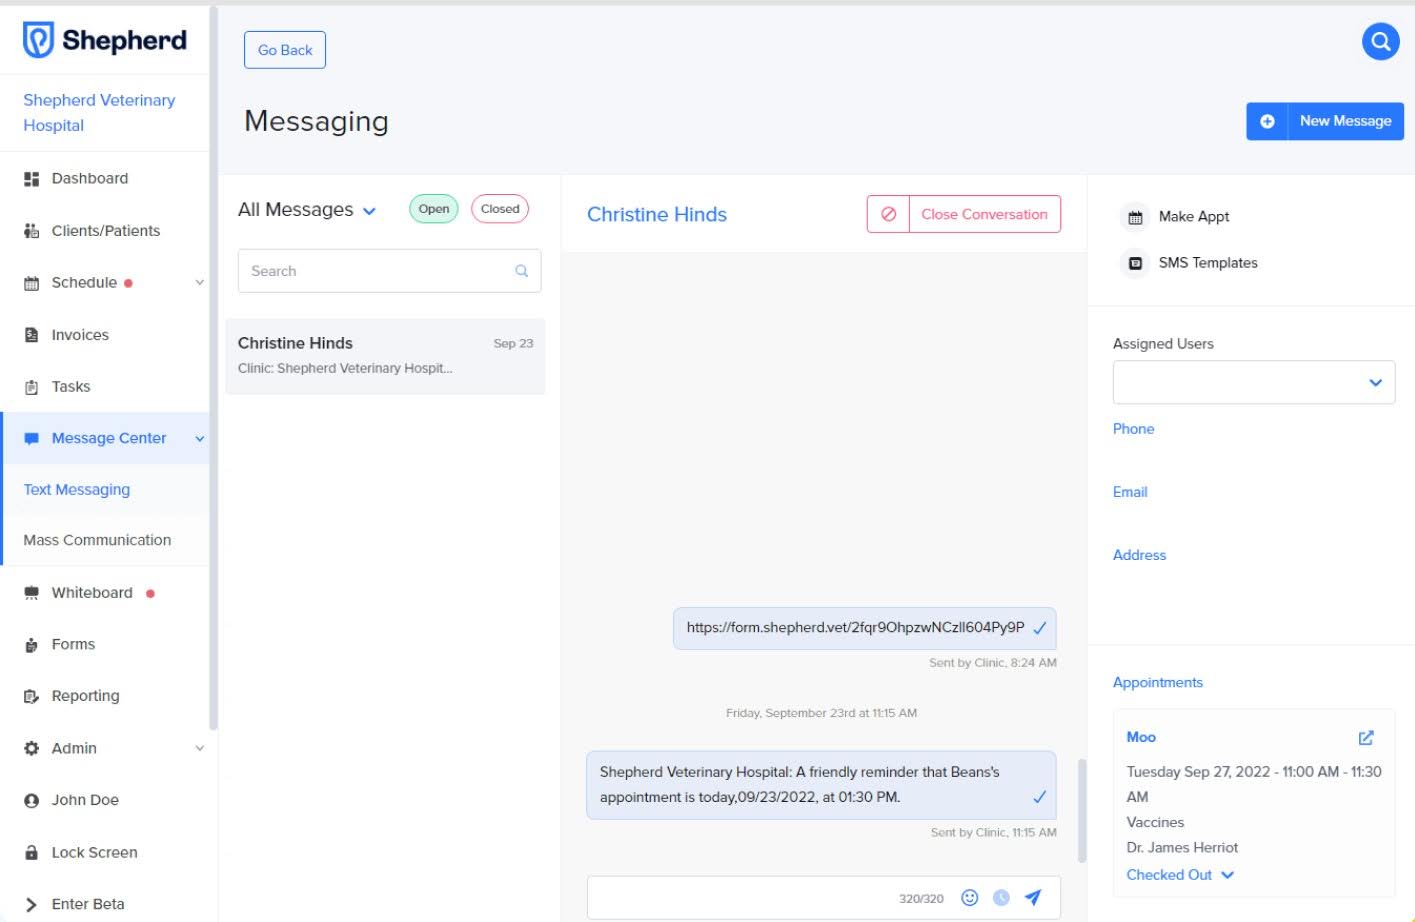This screenshot has height=922, width=1415.
Task: Click the search icon in message search
Action: tap(521, 271)
